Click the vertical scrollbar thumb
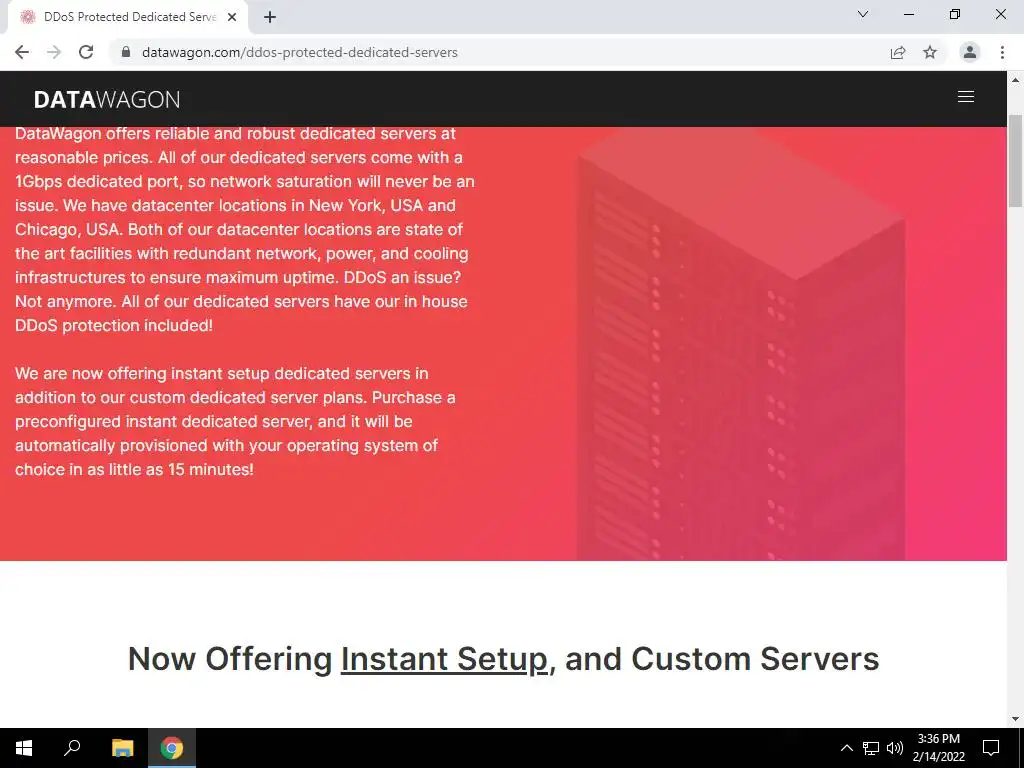Screen dimensions: 1024x768 [x=1016, y=161]
